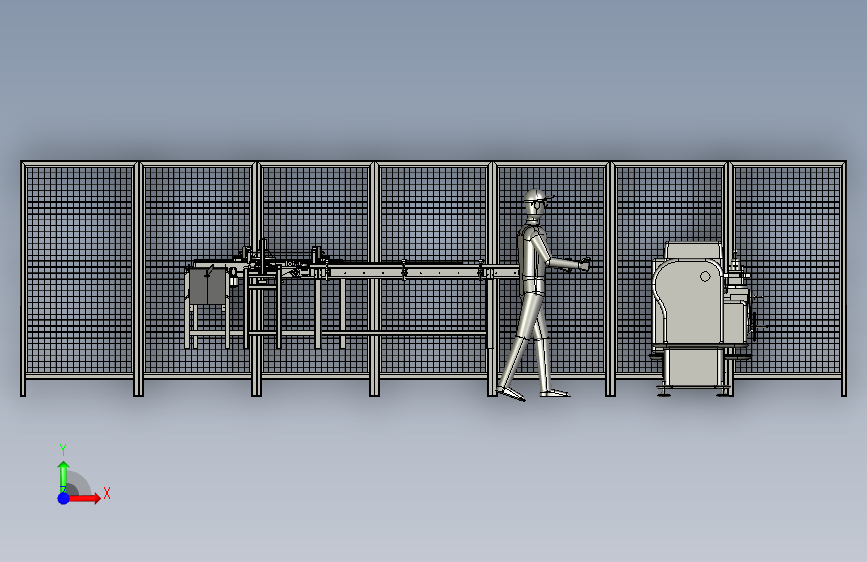Image resolution: width=867 pixels, height=562 pixels.
Task: Click the green Y axis arrow of the triad
Action: [64, 477]
